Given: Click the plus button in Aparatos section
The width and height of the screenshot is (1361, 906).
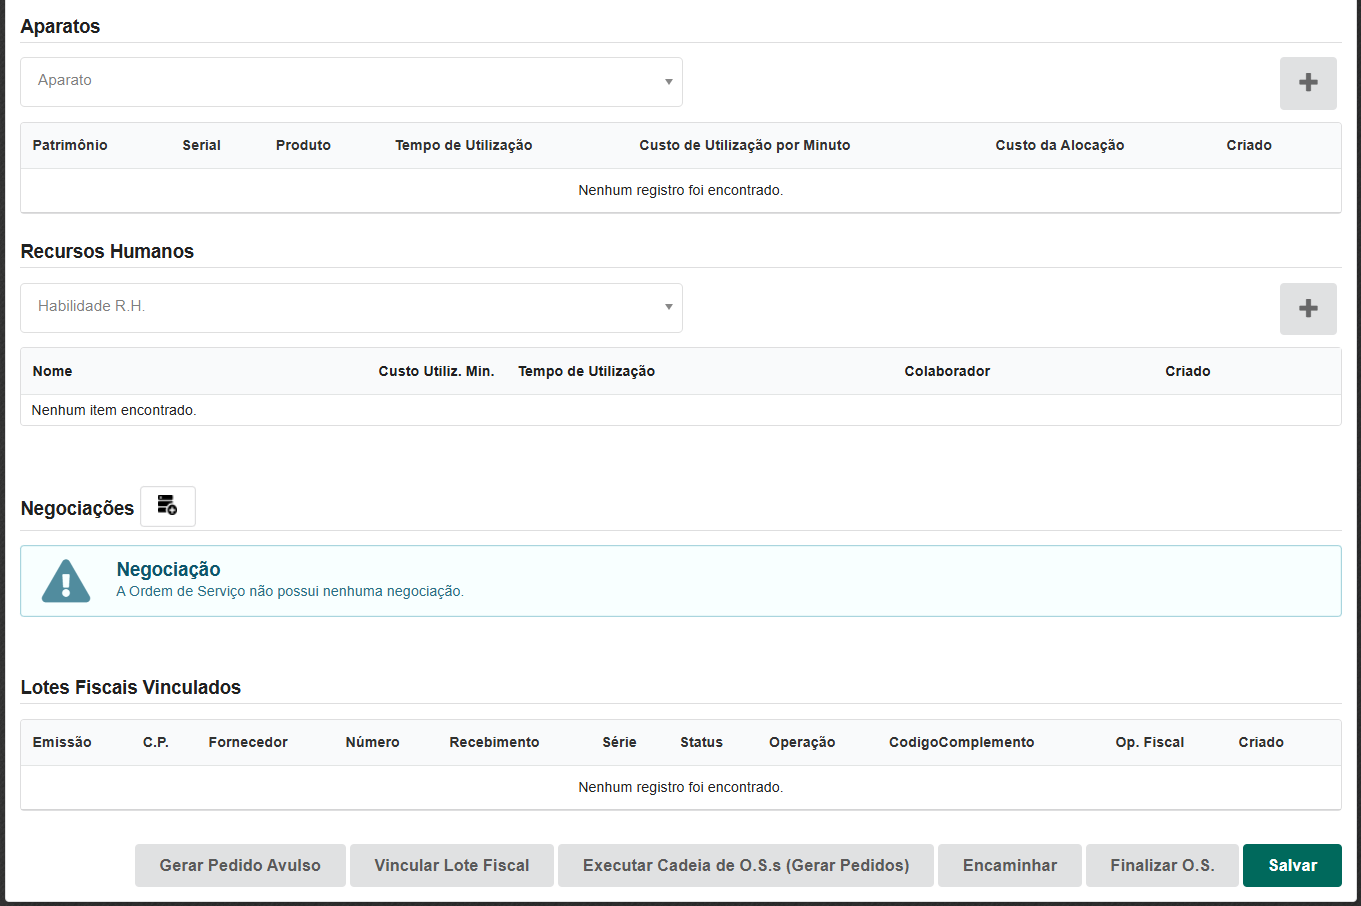Looking at the screenshot, I should [x=1308, y=83].
